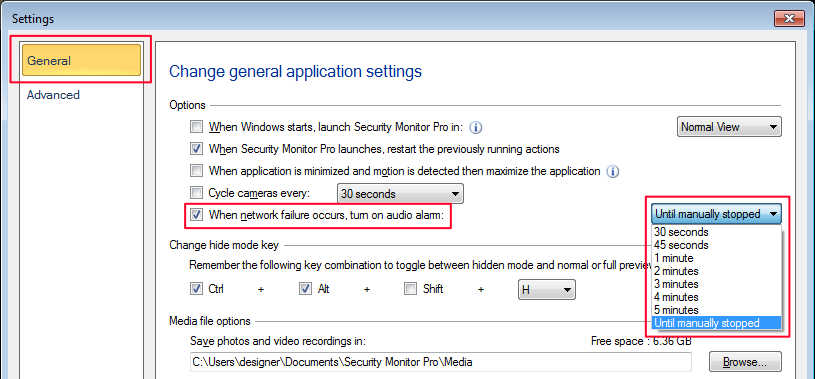
Task: Select Until manually stopped in the list
Action: [x=716, y=323]
